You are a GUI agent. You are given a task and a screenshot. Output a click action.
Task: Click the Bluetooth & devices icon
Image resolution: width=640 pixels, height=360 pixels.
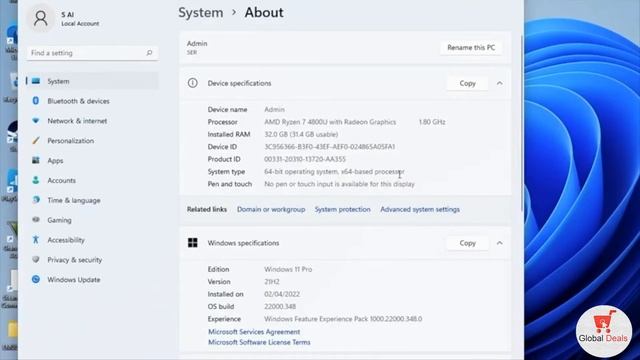[36, 101]
